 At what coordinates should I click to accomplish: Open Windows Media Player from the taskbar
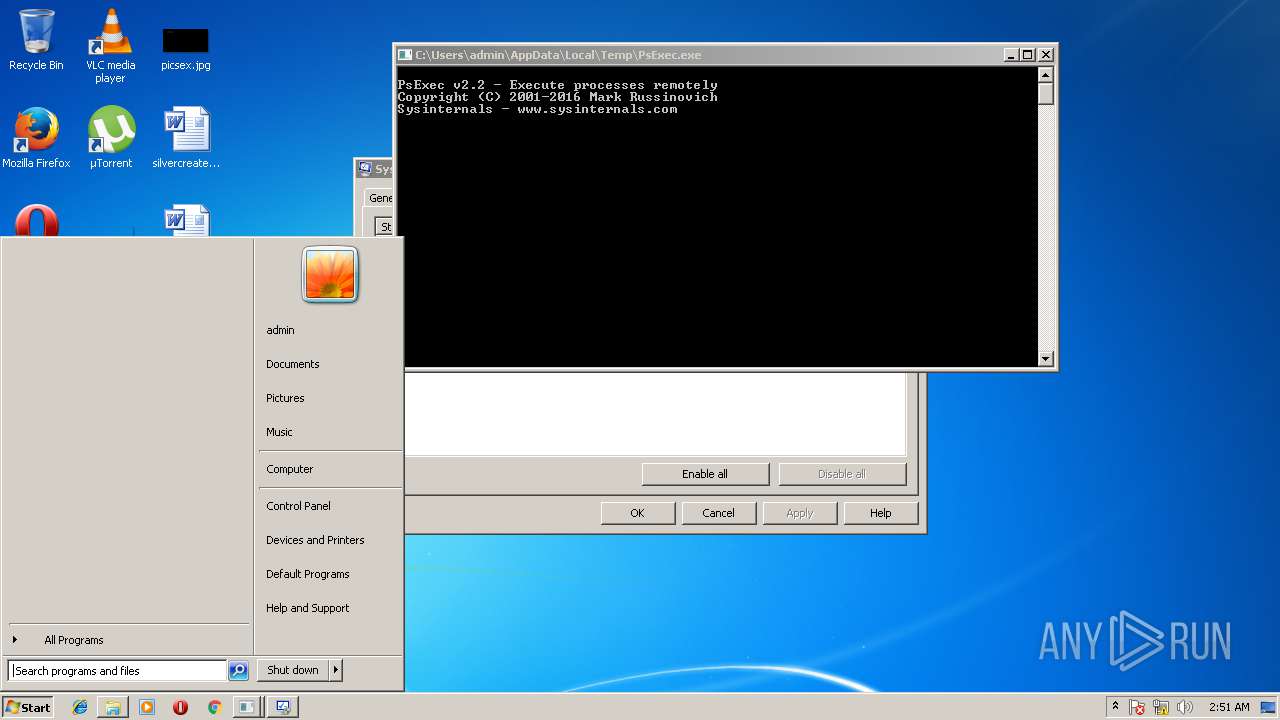147,707
